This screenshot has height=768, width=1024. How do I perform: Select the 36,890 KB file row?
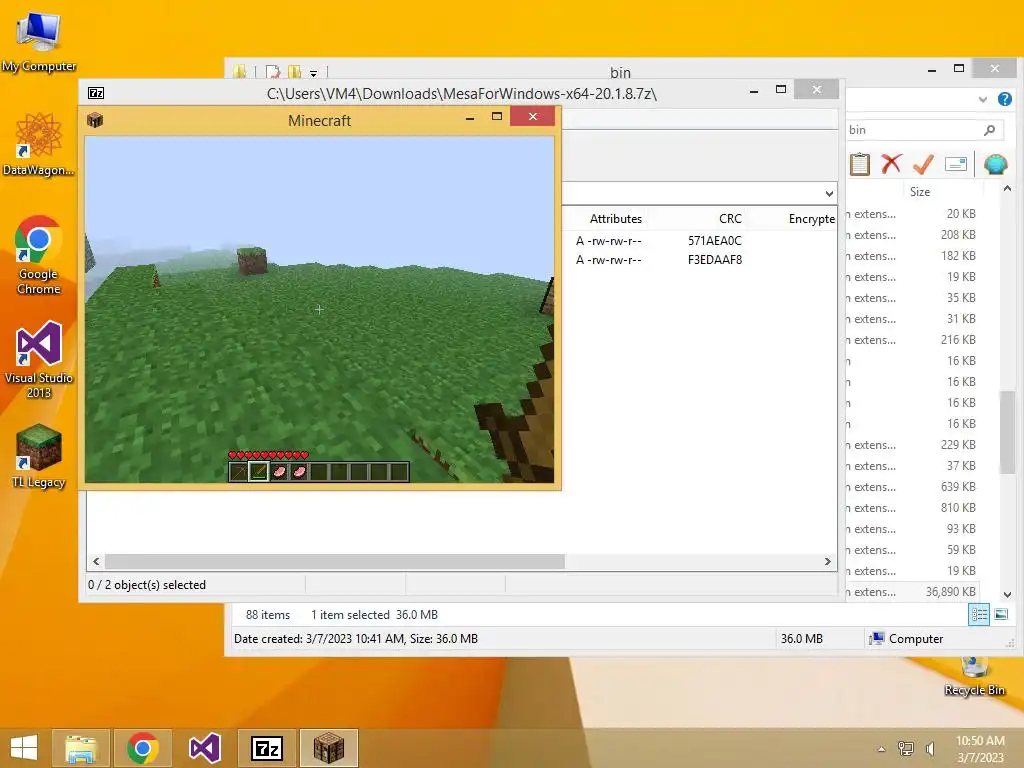(913, 592)
